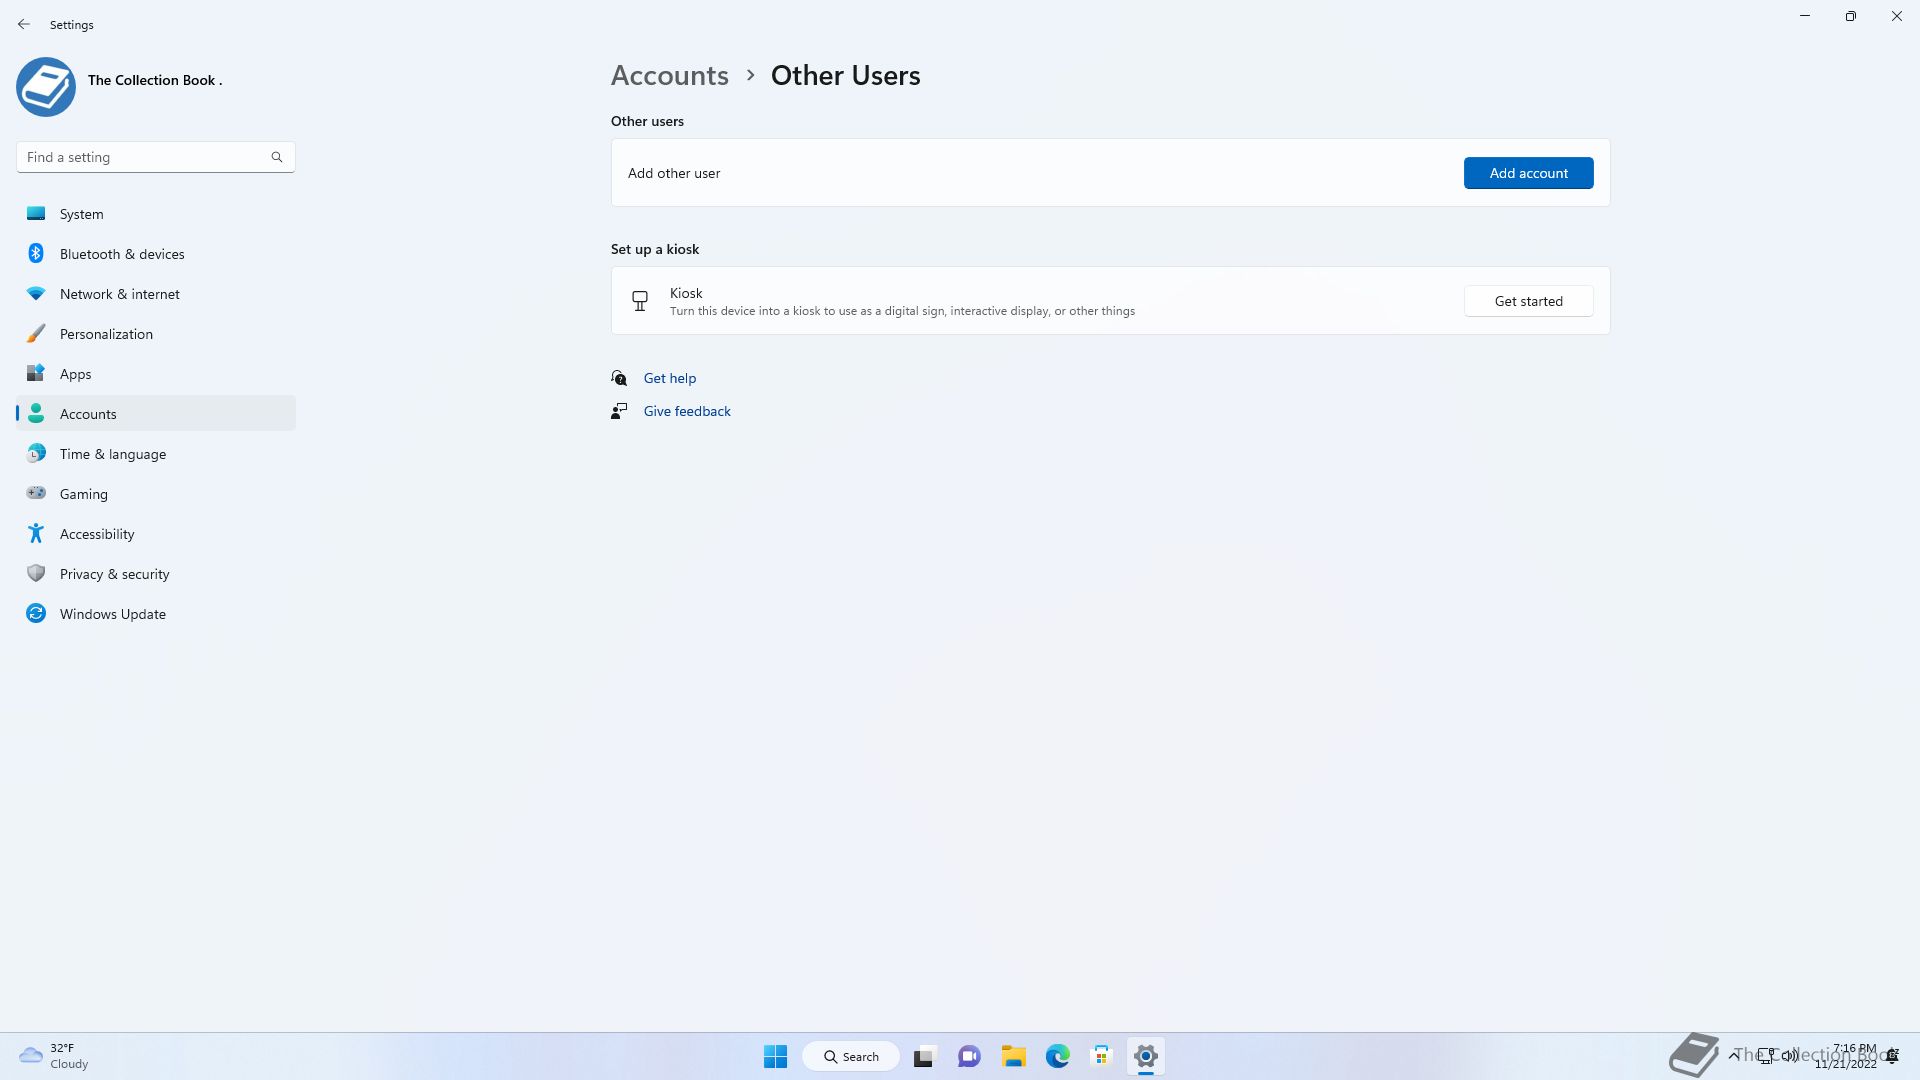This screenshot has width=1920, height=1080.
Task: Click the Accounts breadcrumb link
Action: tap(669, 75)
